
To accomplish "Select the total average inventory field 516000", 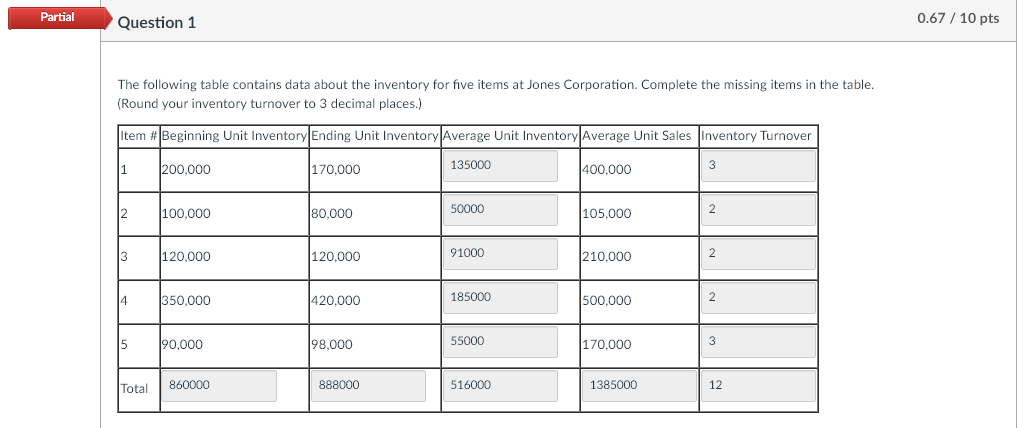I will pyautogui.click(x=500, y=386).
